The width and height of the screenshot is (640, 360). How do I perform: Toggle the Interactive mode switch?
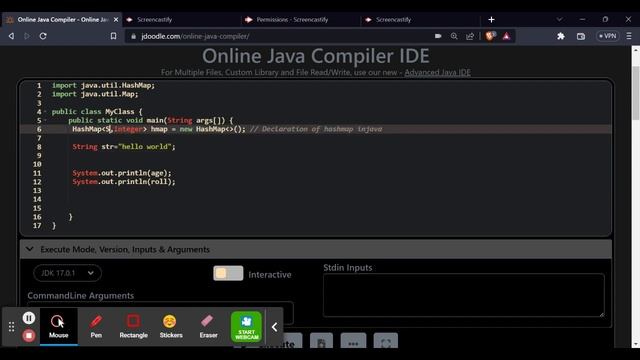(228, 273)
